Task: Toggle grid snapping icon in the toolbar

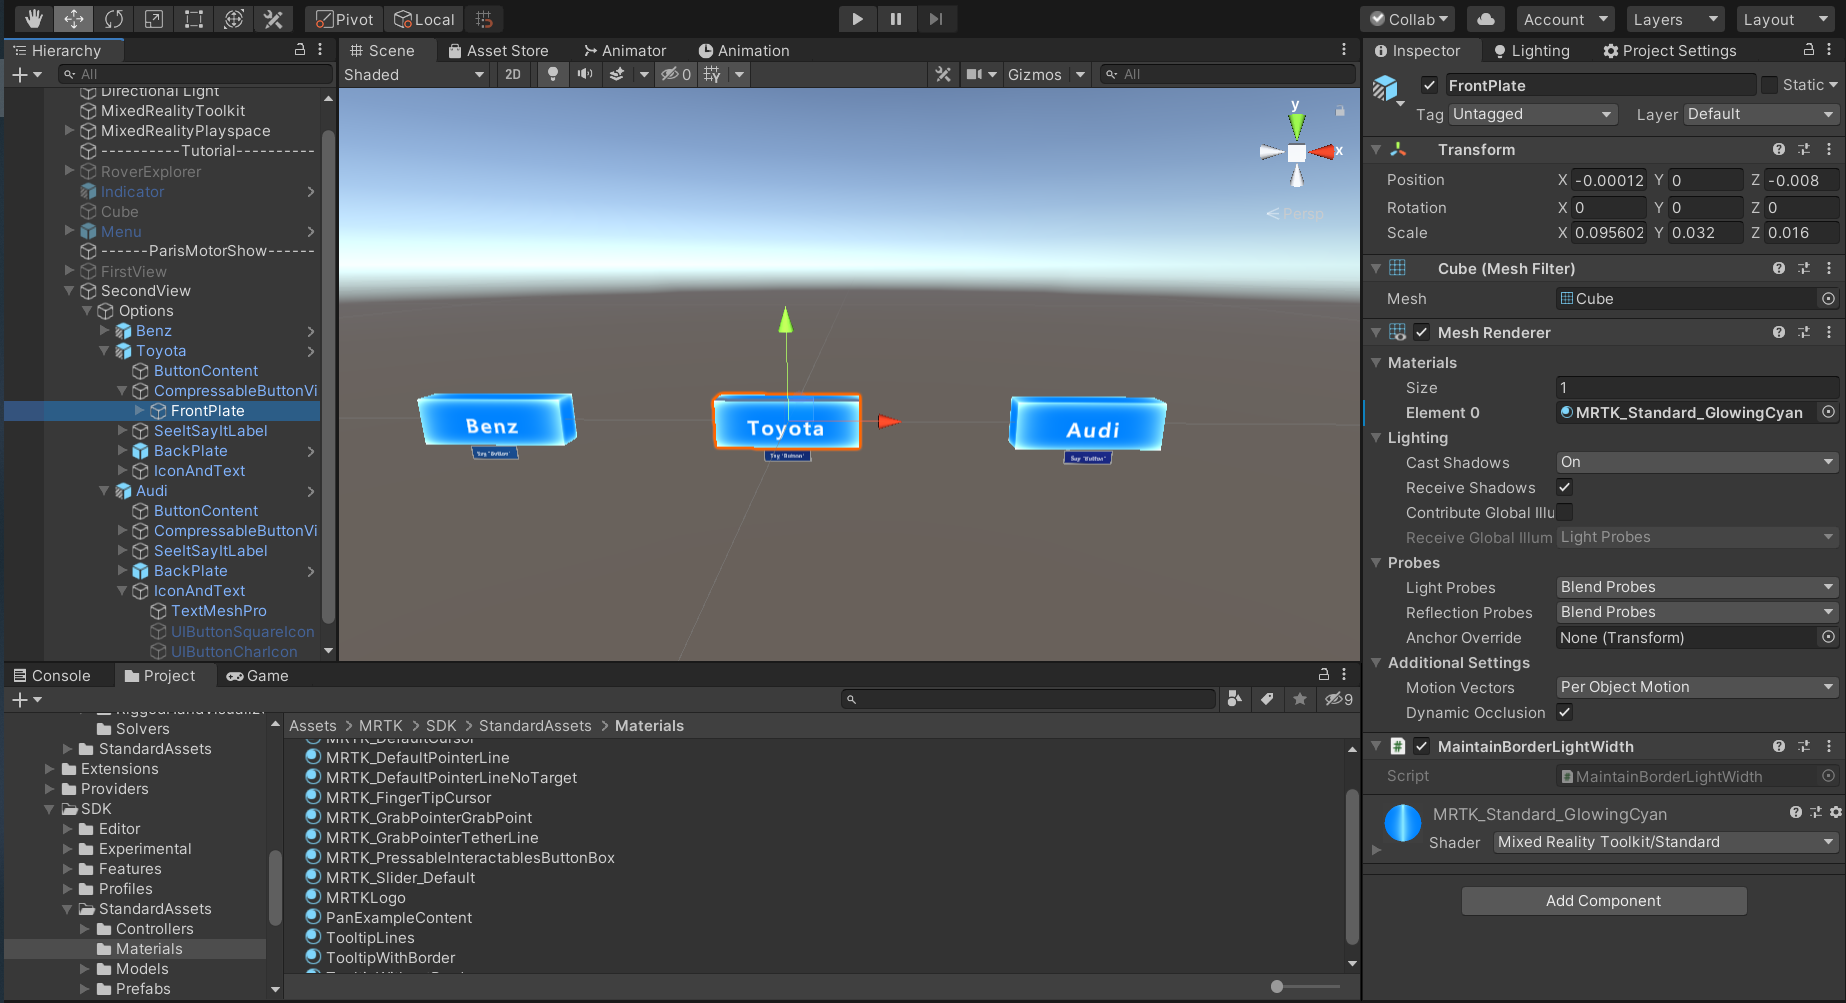Action: tap(484, 19)
